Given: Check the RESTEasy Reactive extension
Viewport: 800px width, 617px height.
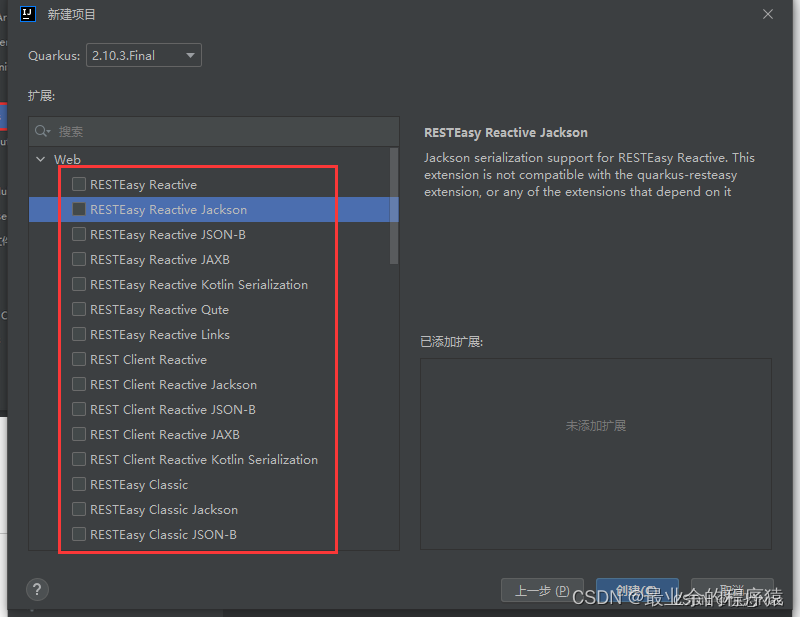Looking at the screenshot, I should coord(79,184).
